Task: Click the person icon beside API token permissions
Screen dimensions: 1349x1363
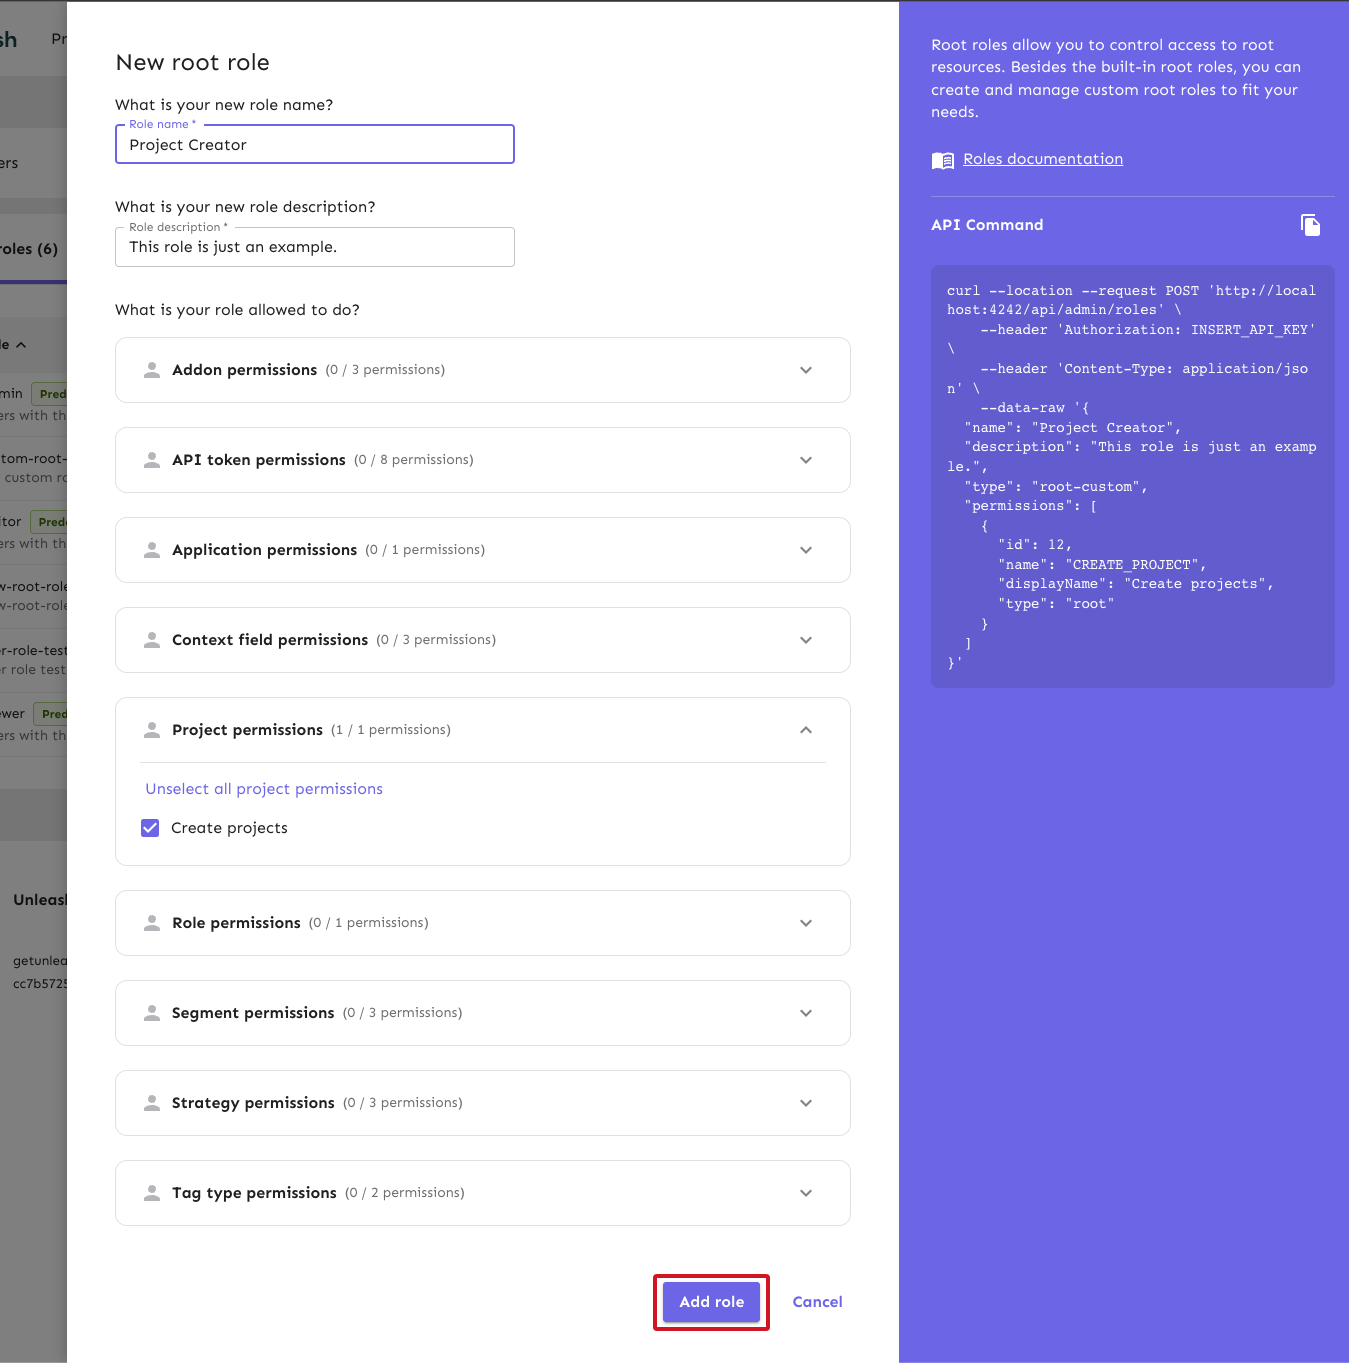Action: coord(152,460)
